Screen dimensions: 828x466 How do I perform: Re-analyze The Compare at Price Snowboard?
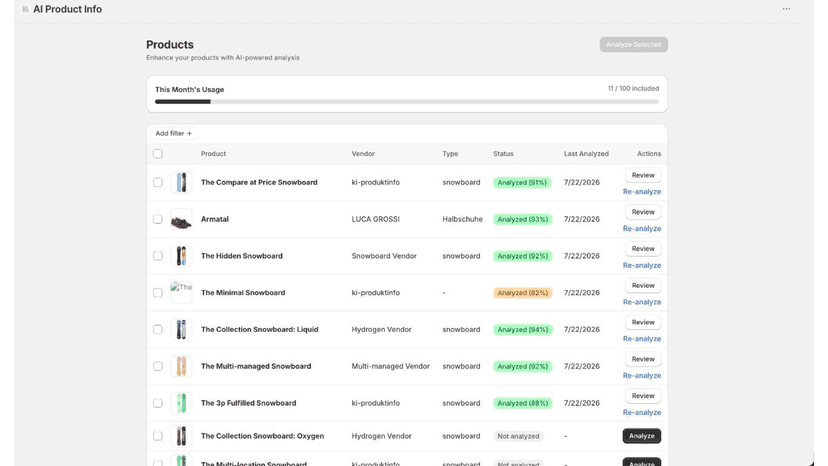pyautogui.click(x=642, y=192)
